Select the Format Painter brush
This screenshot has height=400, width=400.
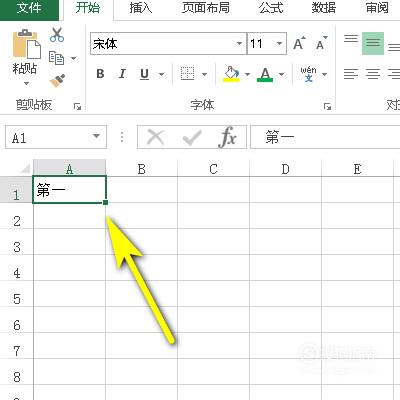[x=57, y=81]
